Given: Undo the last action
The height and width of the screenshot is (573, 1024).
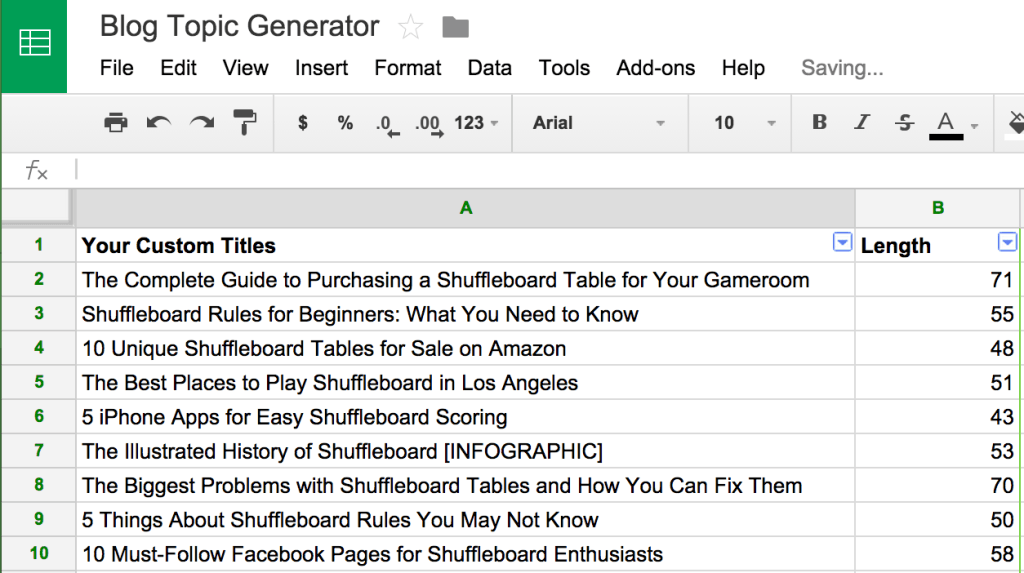Looking at the screenshot, I should click(x=158, y=123).
